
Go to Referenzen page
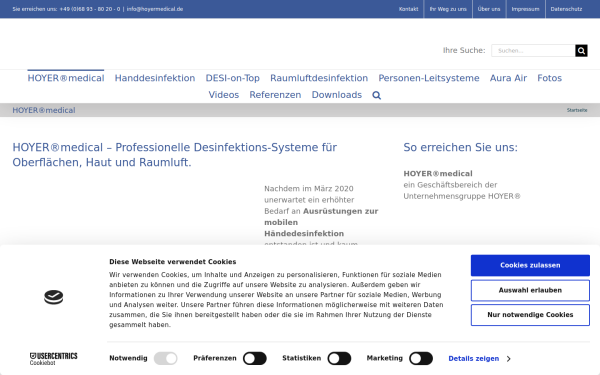click(x=275, y=95)
